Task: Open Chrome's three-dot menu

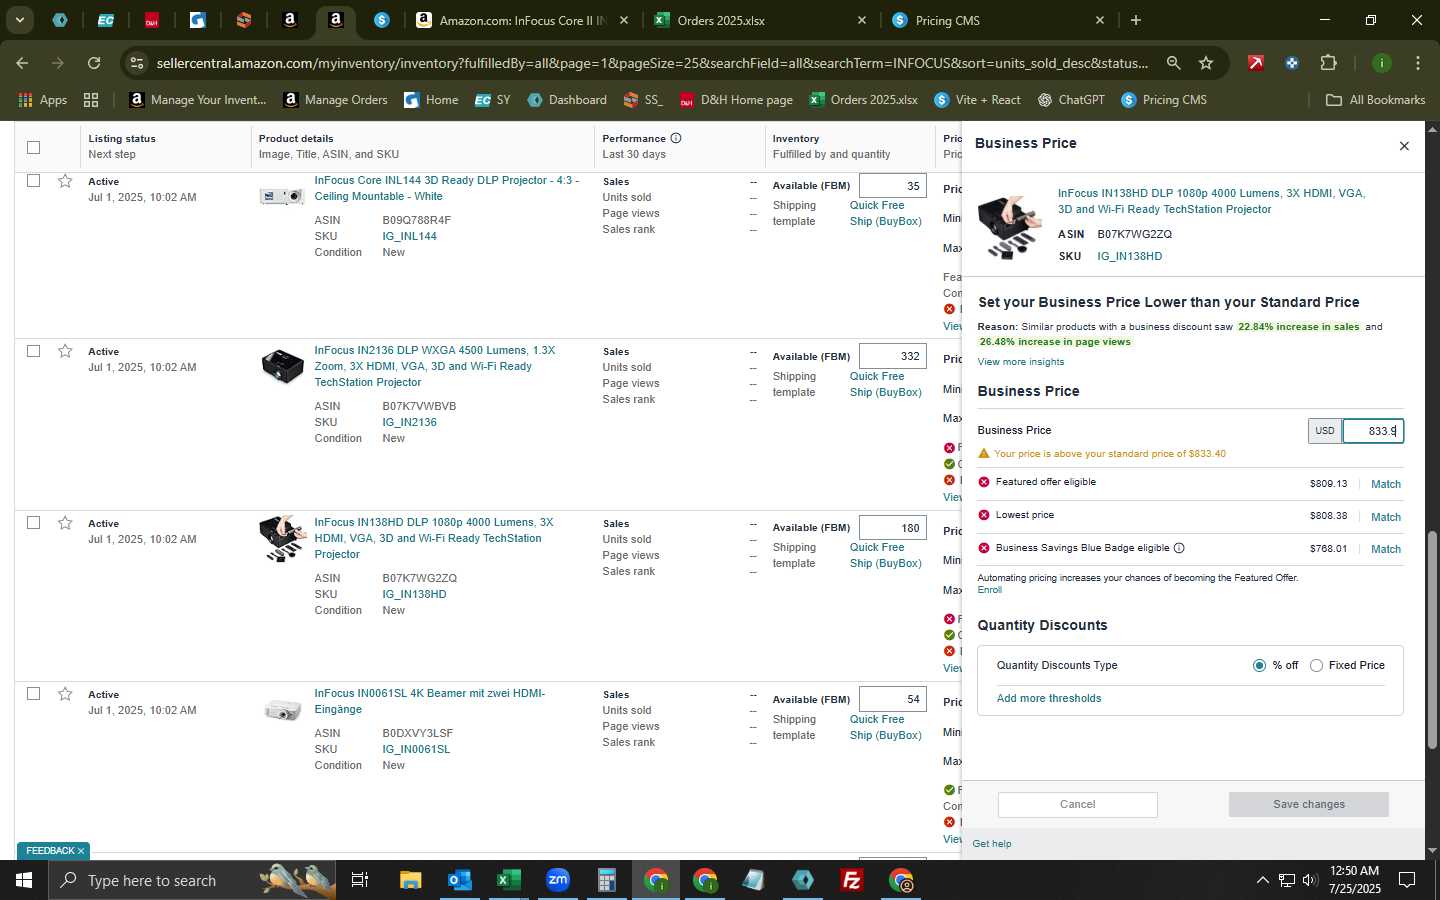Action: (1417, 63)
